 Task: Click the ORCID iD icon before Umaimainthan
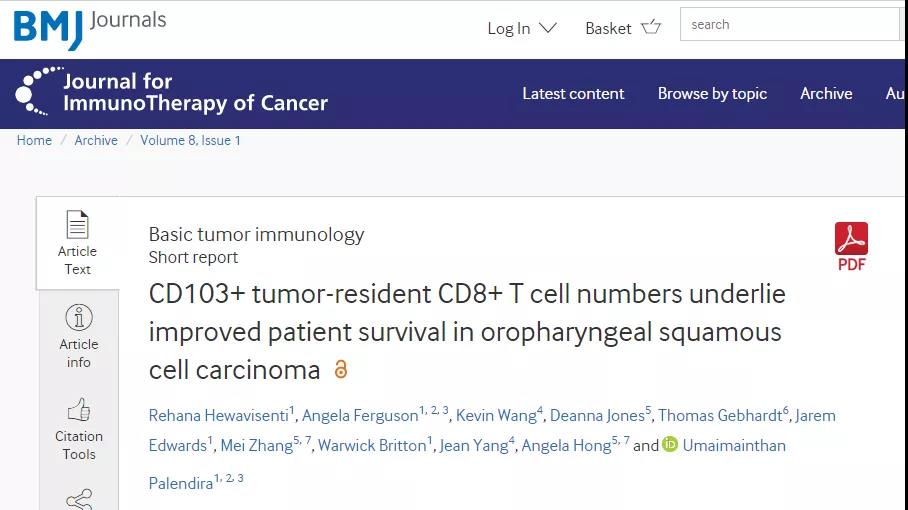click(x=670, y=444)
